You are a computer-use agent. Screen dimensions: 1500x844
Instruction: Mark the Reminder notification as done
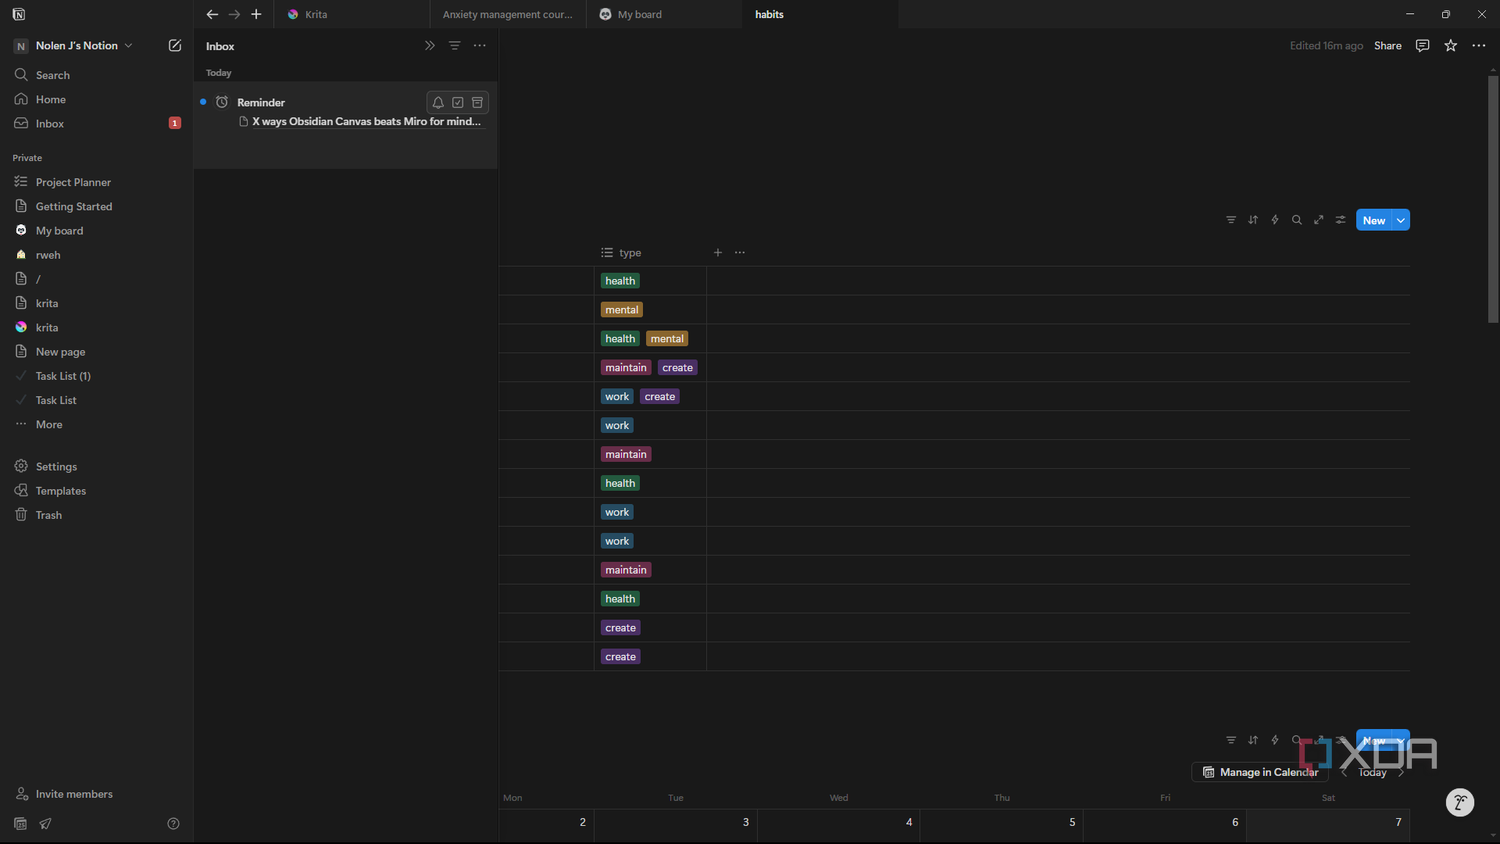pyautogui.click(x=458, y=103)
